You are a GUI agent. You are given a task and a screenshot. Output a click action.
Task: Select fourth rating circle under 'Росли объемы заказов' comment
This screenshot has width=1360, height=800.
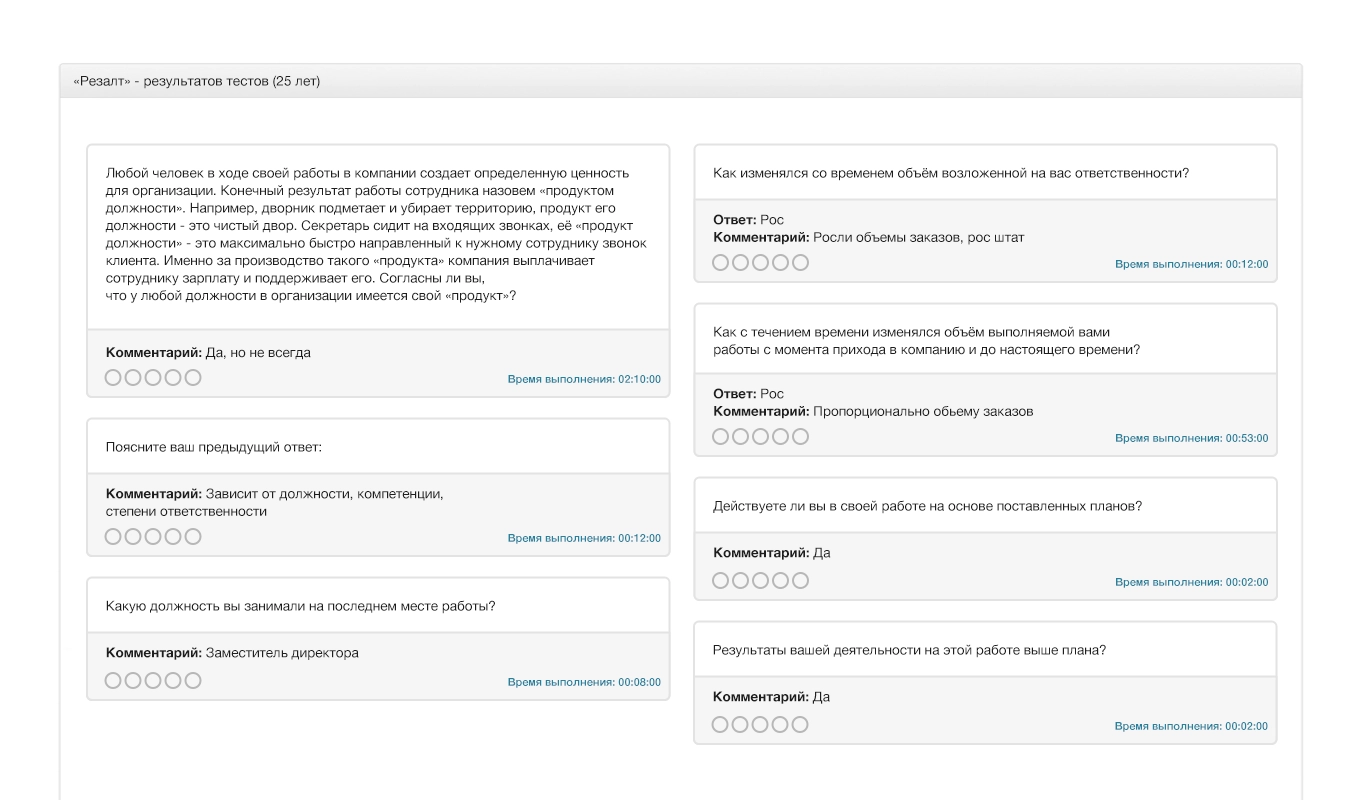coord(780,262)
